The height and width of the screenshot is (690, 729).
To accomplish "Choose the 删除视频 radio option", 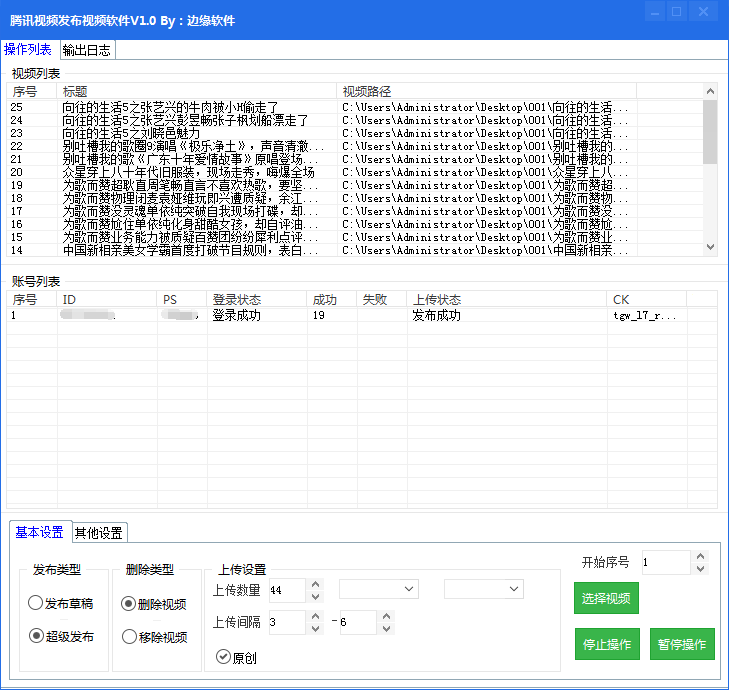I will click(x=154, y=604).
